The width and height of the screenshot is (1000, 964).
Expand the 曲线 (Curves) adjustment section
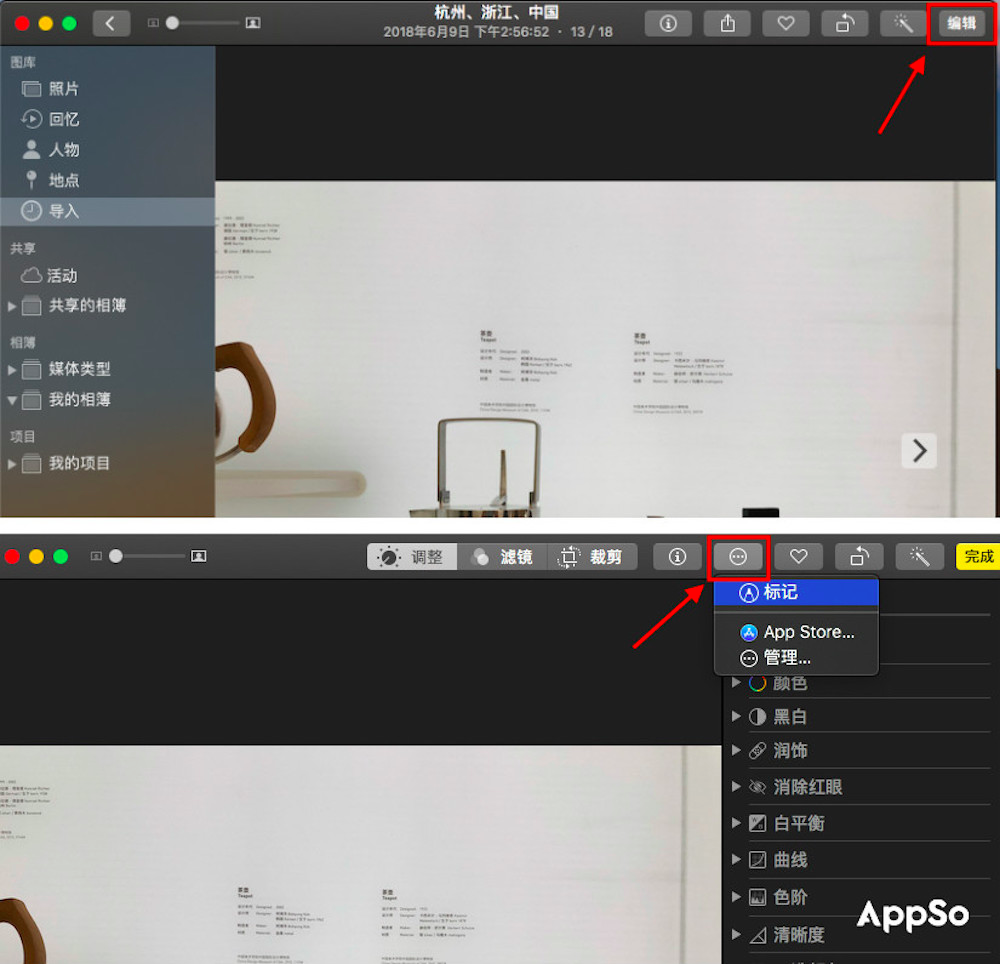pyautogui.click(x=736, y=860)
